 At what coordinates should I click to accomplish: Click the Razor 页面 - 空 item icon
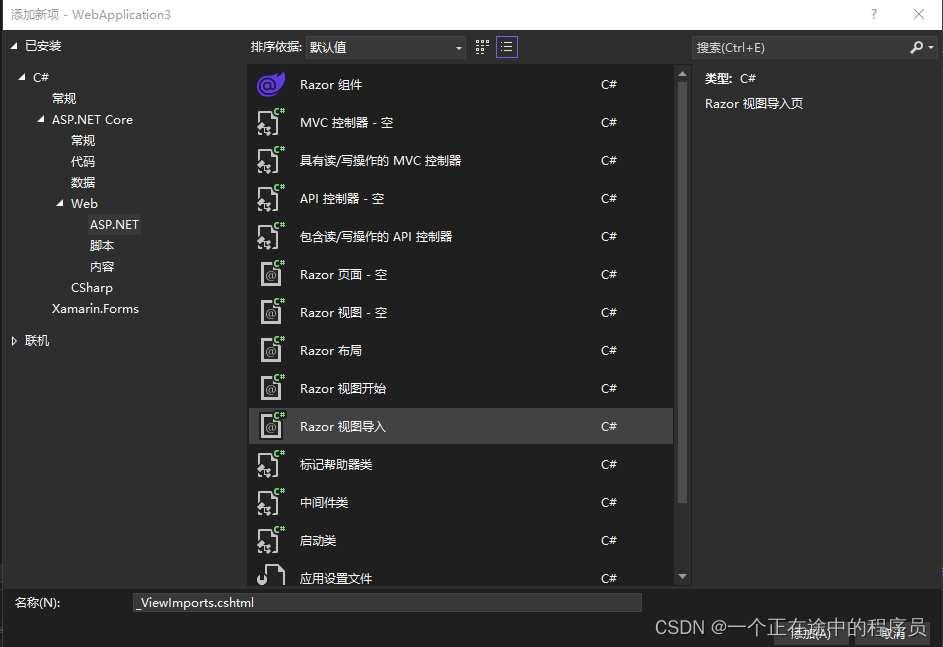[x=271, y=274]
